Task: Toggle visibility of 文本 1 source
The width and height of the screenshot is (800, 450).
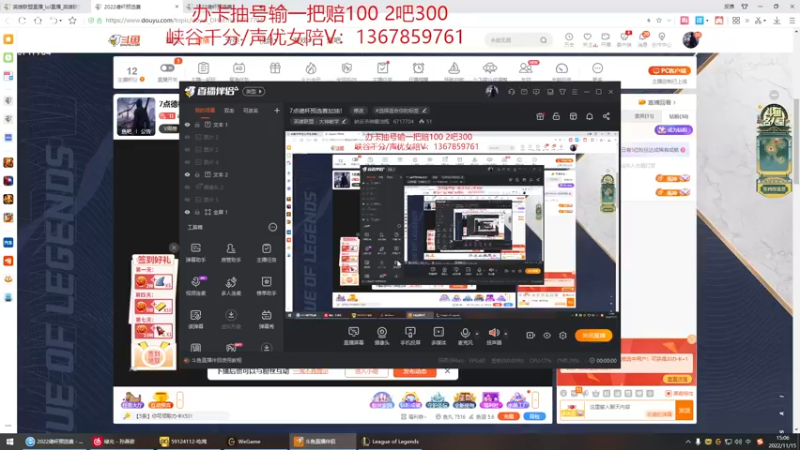Action: (x=187, y=124)
